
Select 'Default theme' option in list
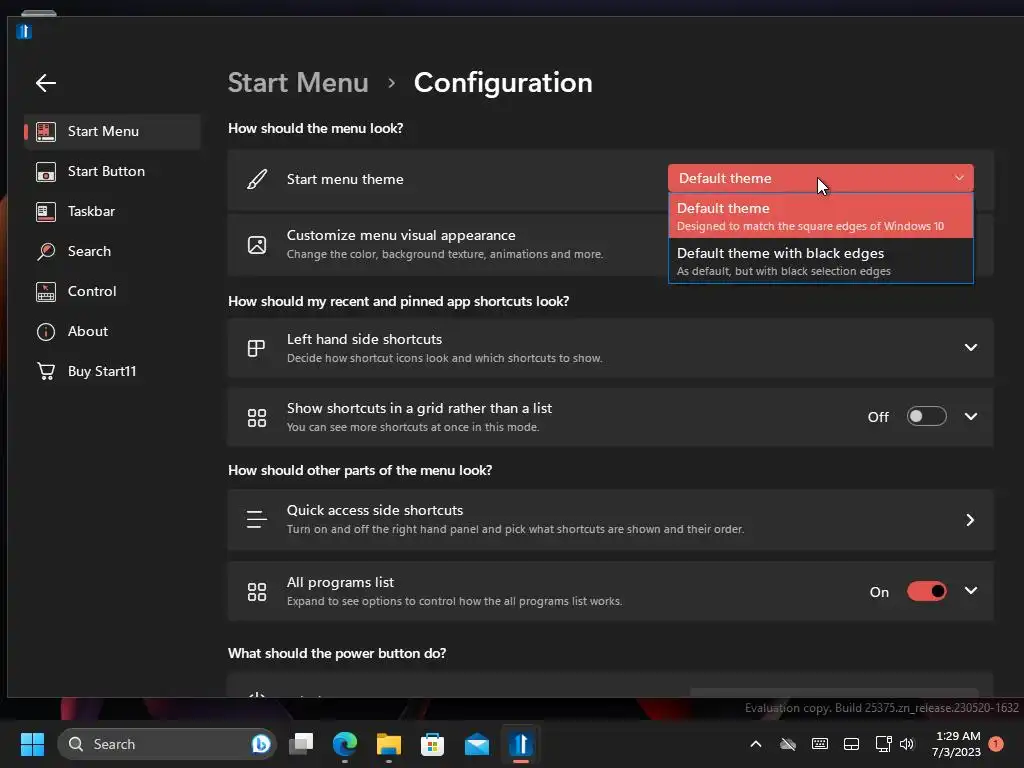click(820, 216)
